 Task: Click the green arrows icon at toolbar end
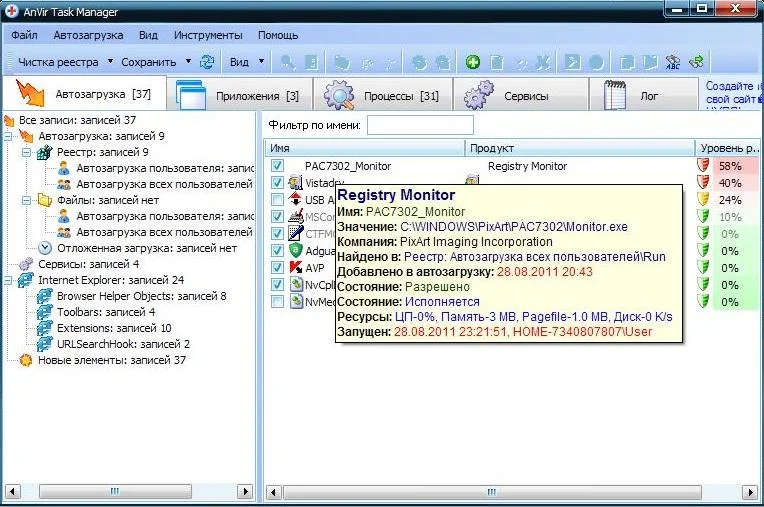[697, 62]
